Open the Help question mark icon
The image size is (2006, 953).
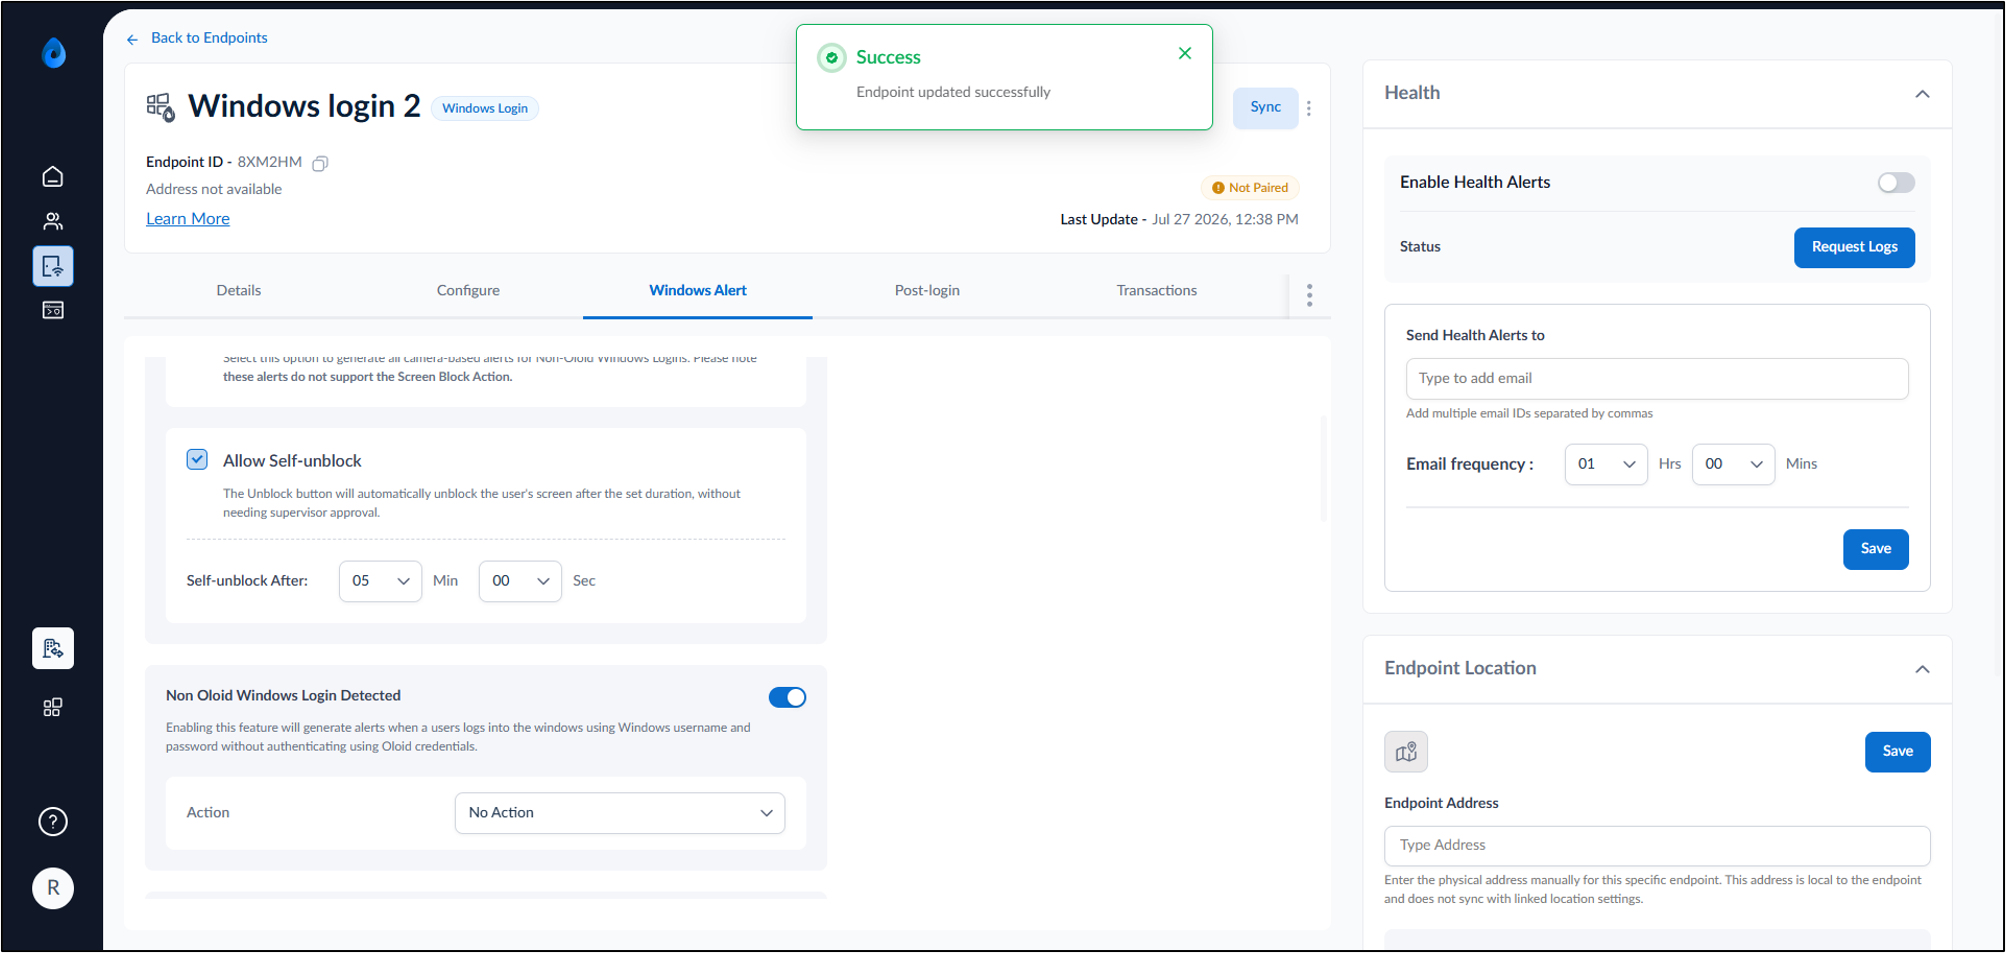pyautogui.click(x=53, y=822)
